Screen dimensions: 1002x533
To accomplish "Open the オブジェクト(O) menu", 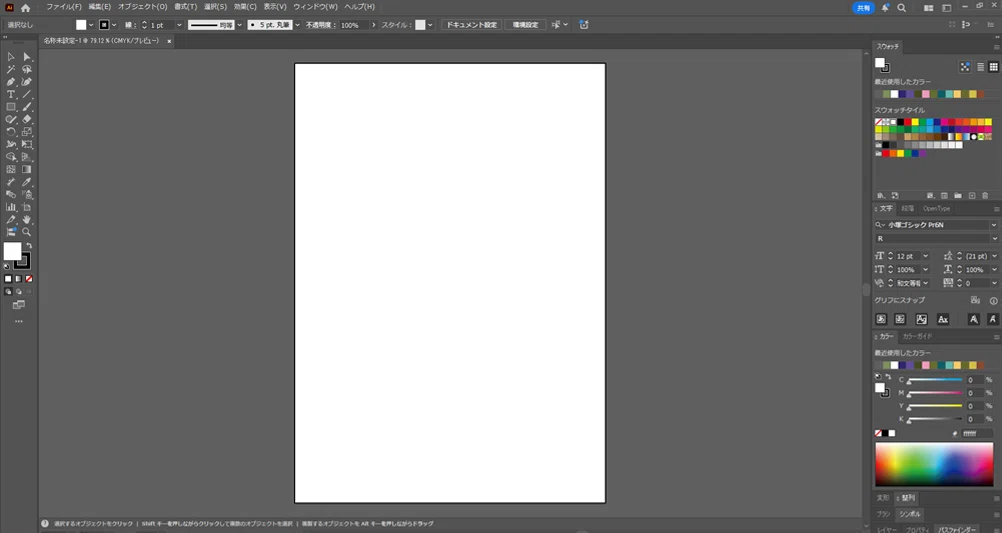I will 142,7.
